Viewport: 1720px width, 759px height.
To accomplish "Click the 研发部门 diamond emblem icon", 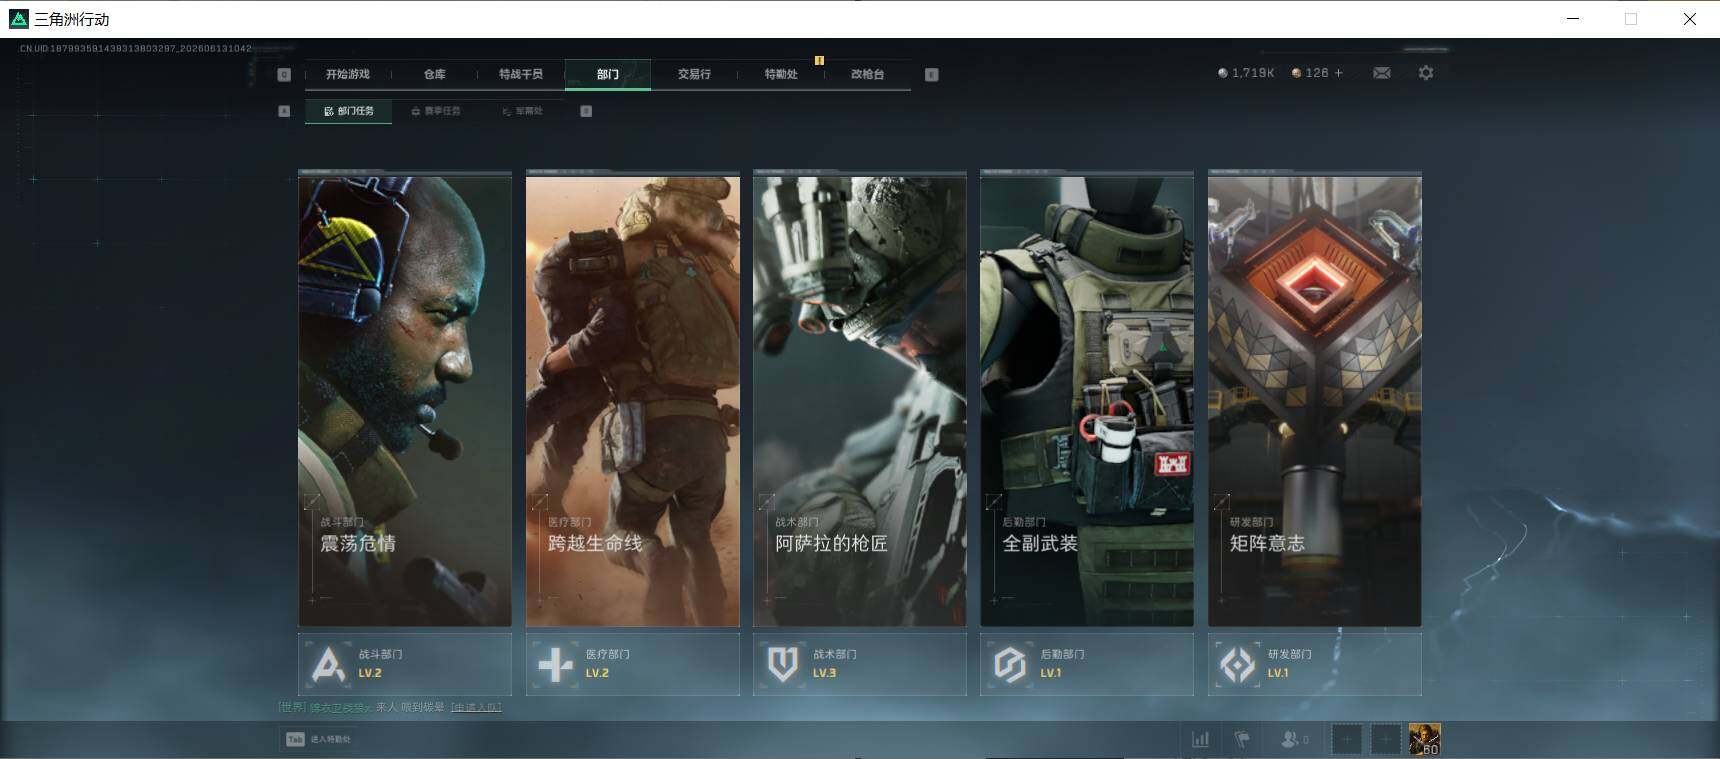I will click(1238, 665).
